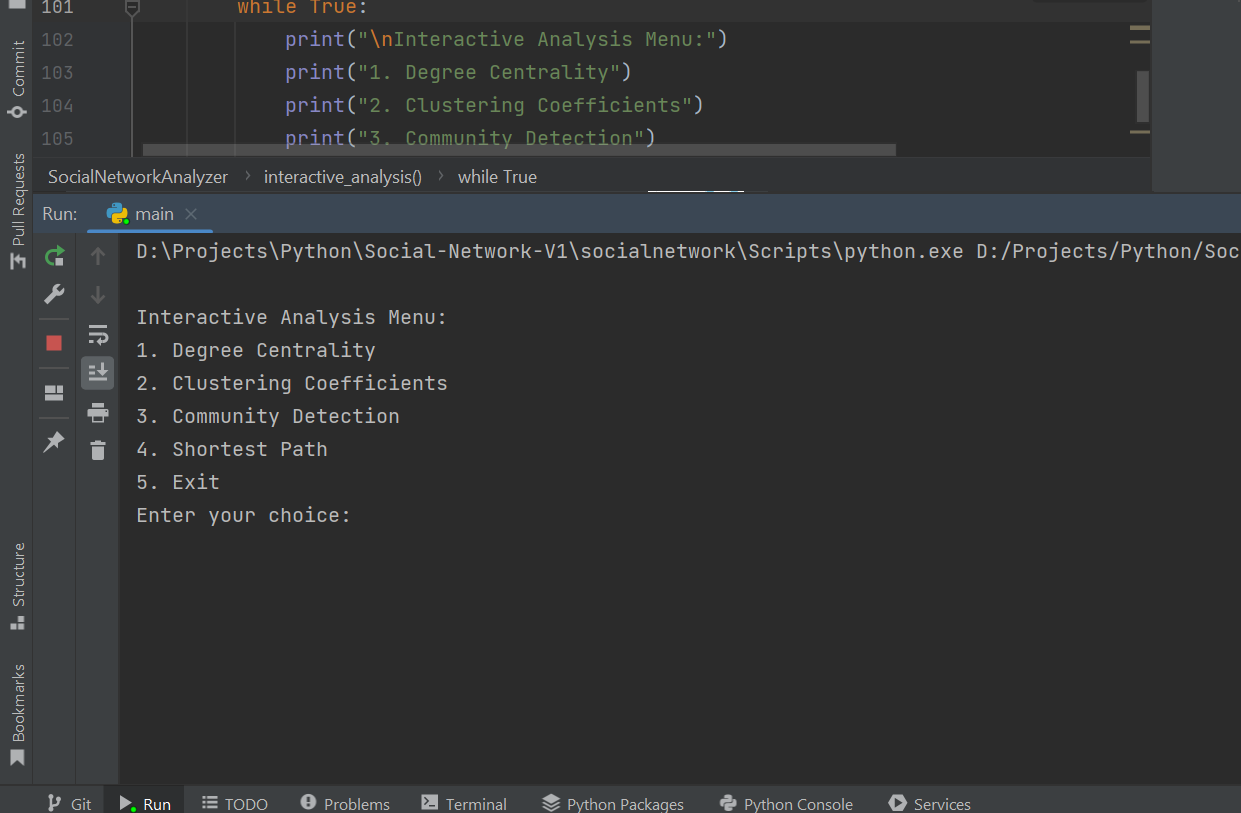
Task: Rerun the main script with the green arrow
Action: [54, 256]
